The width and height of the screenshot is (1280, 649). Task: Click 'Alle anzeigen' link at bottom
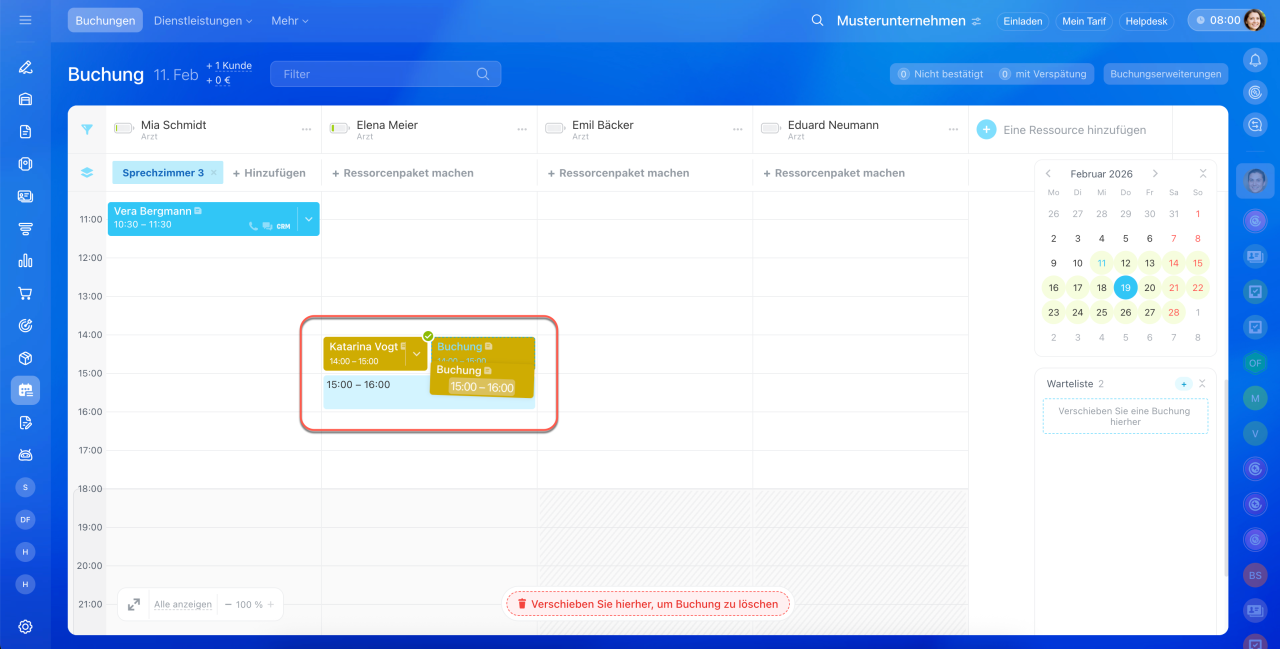[183, 604]
